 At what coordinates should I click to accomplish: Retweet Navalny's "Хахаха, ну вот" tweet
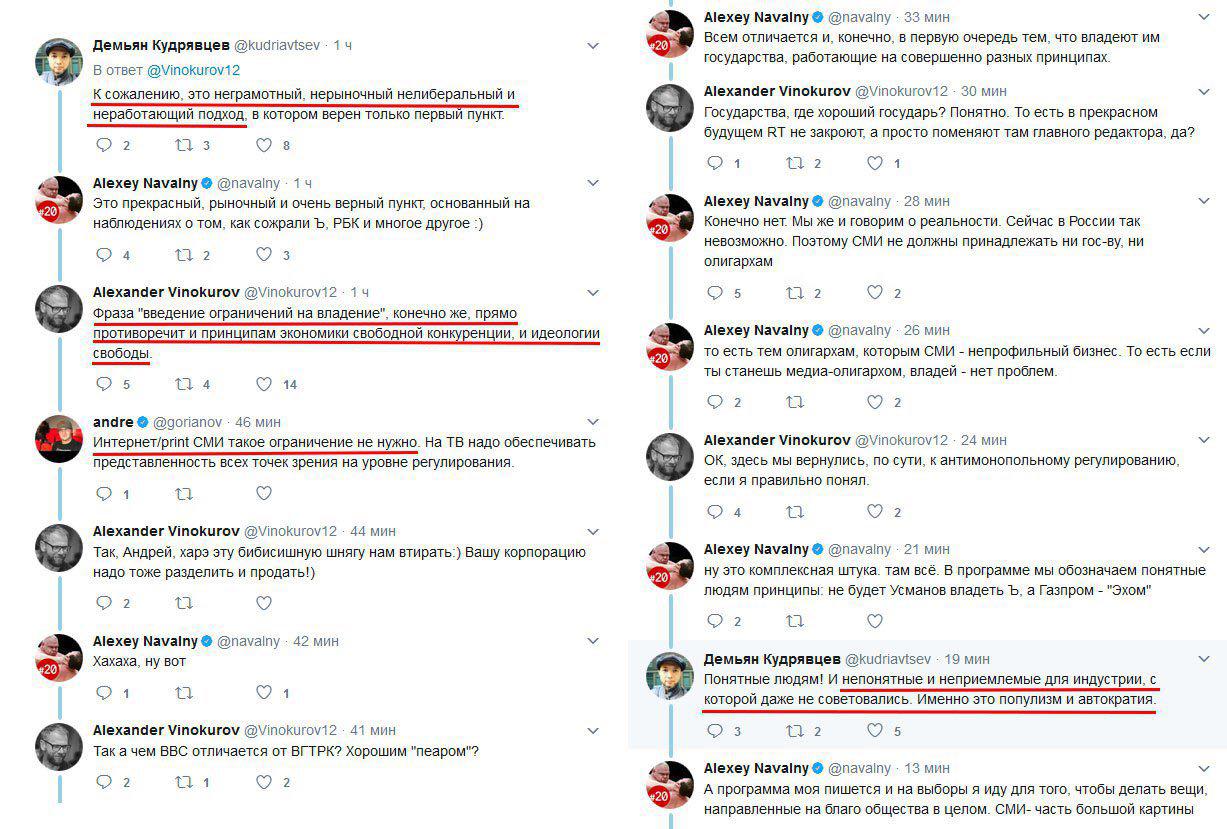tap(184, 692)
